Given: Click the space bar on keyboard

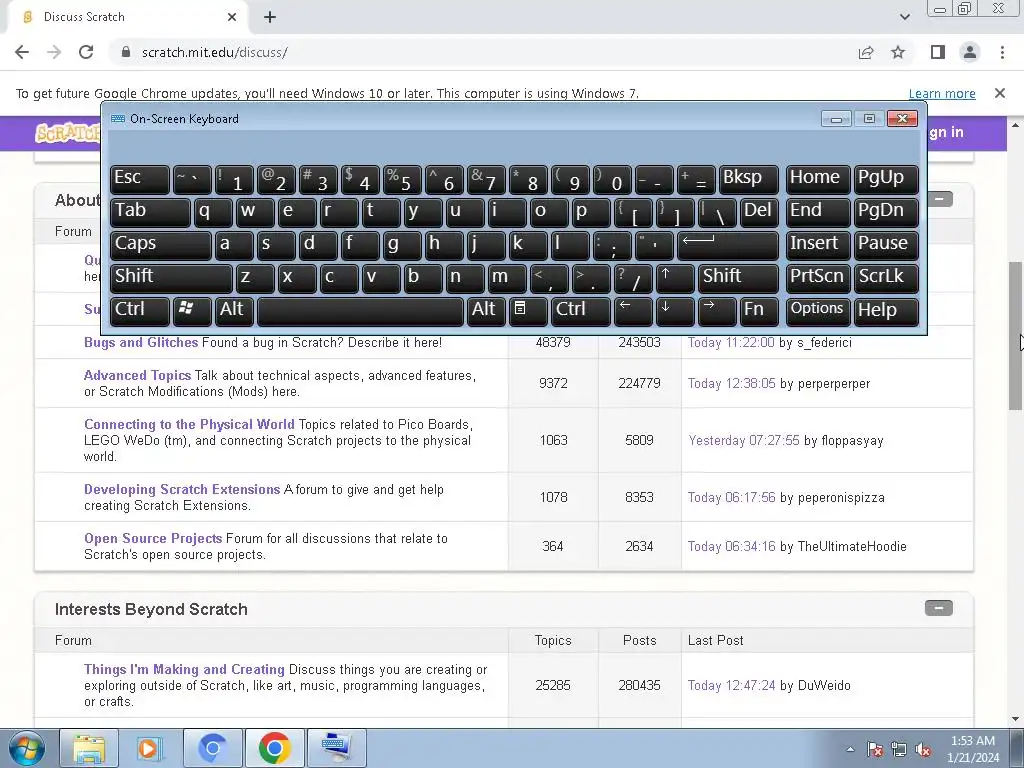Looking at the screenshot, I should pyautogui.click(x=360, y=310).
